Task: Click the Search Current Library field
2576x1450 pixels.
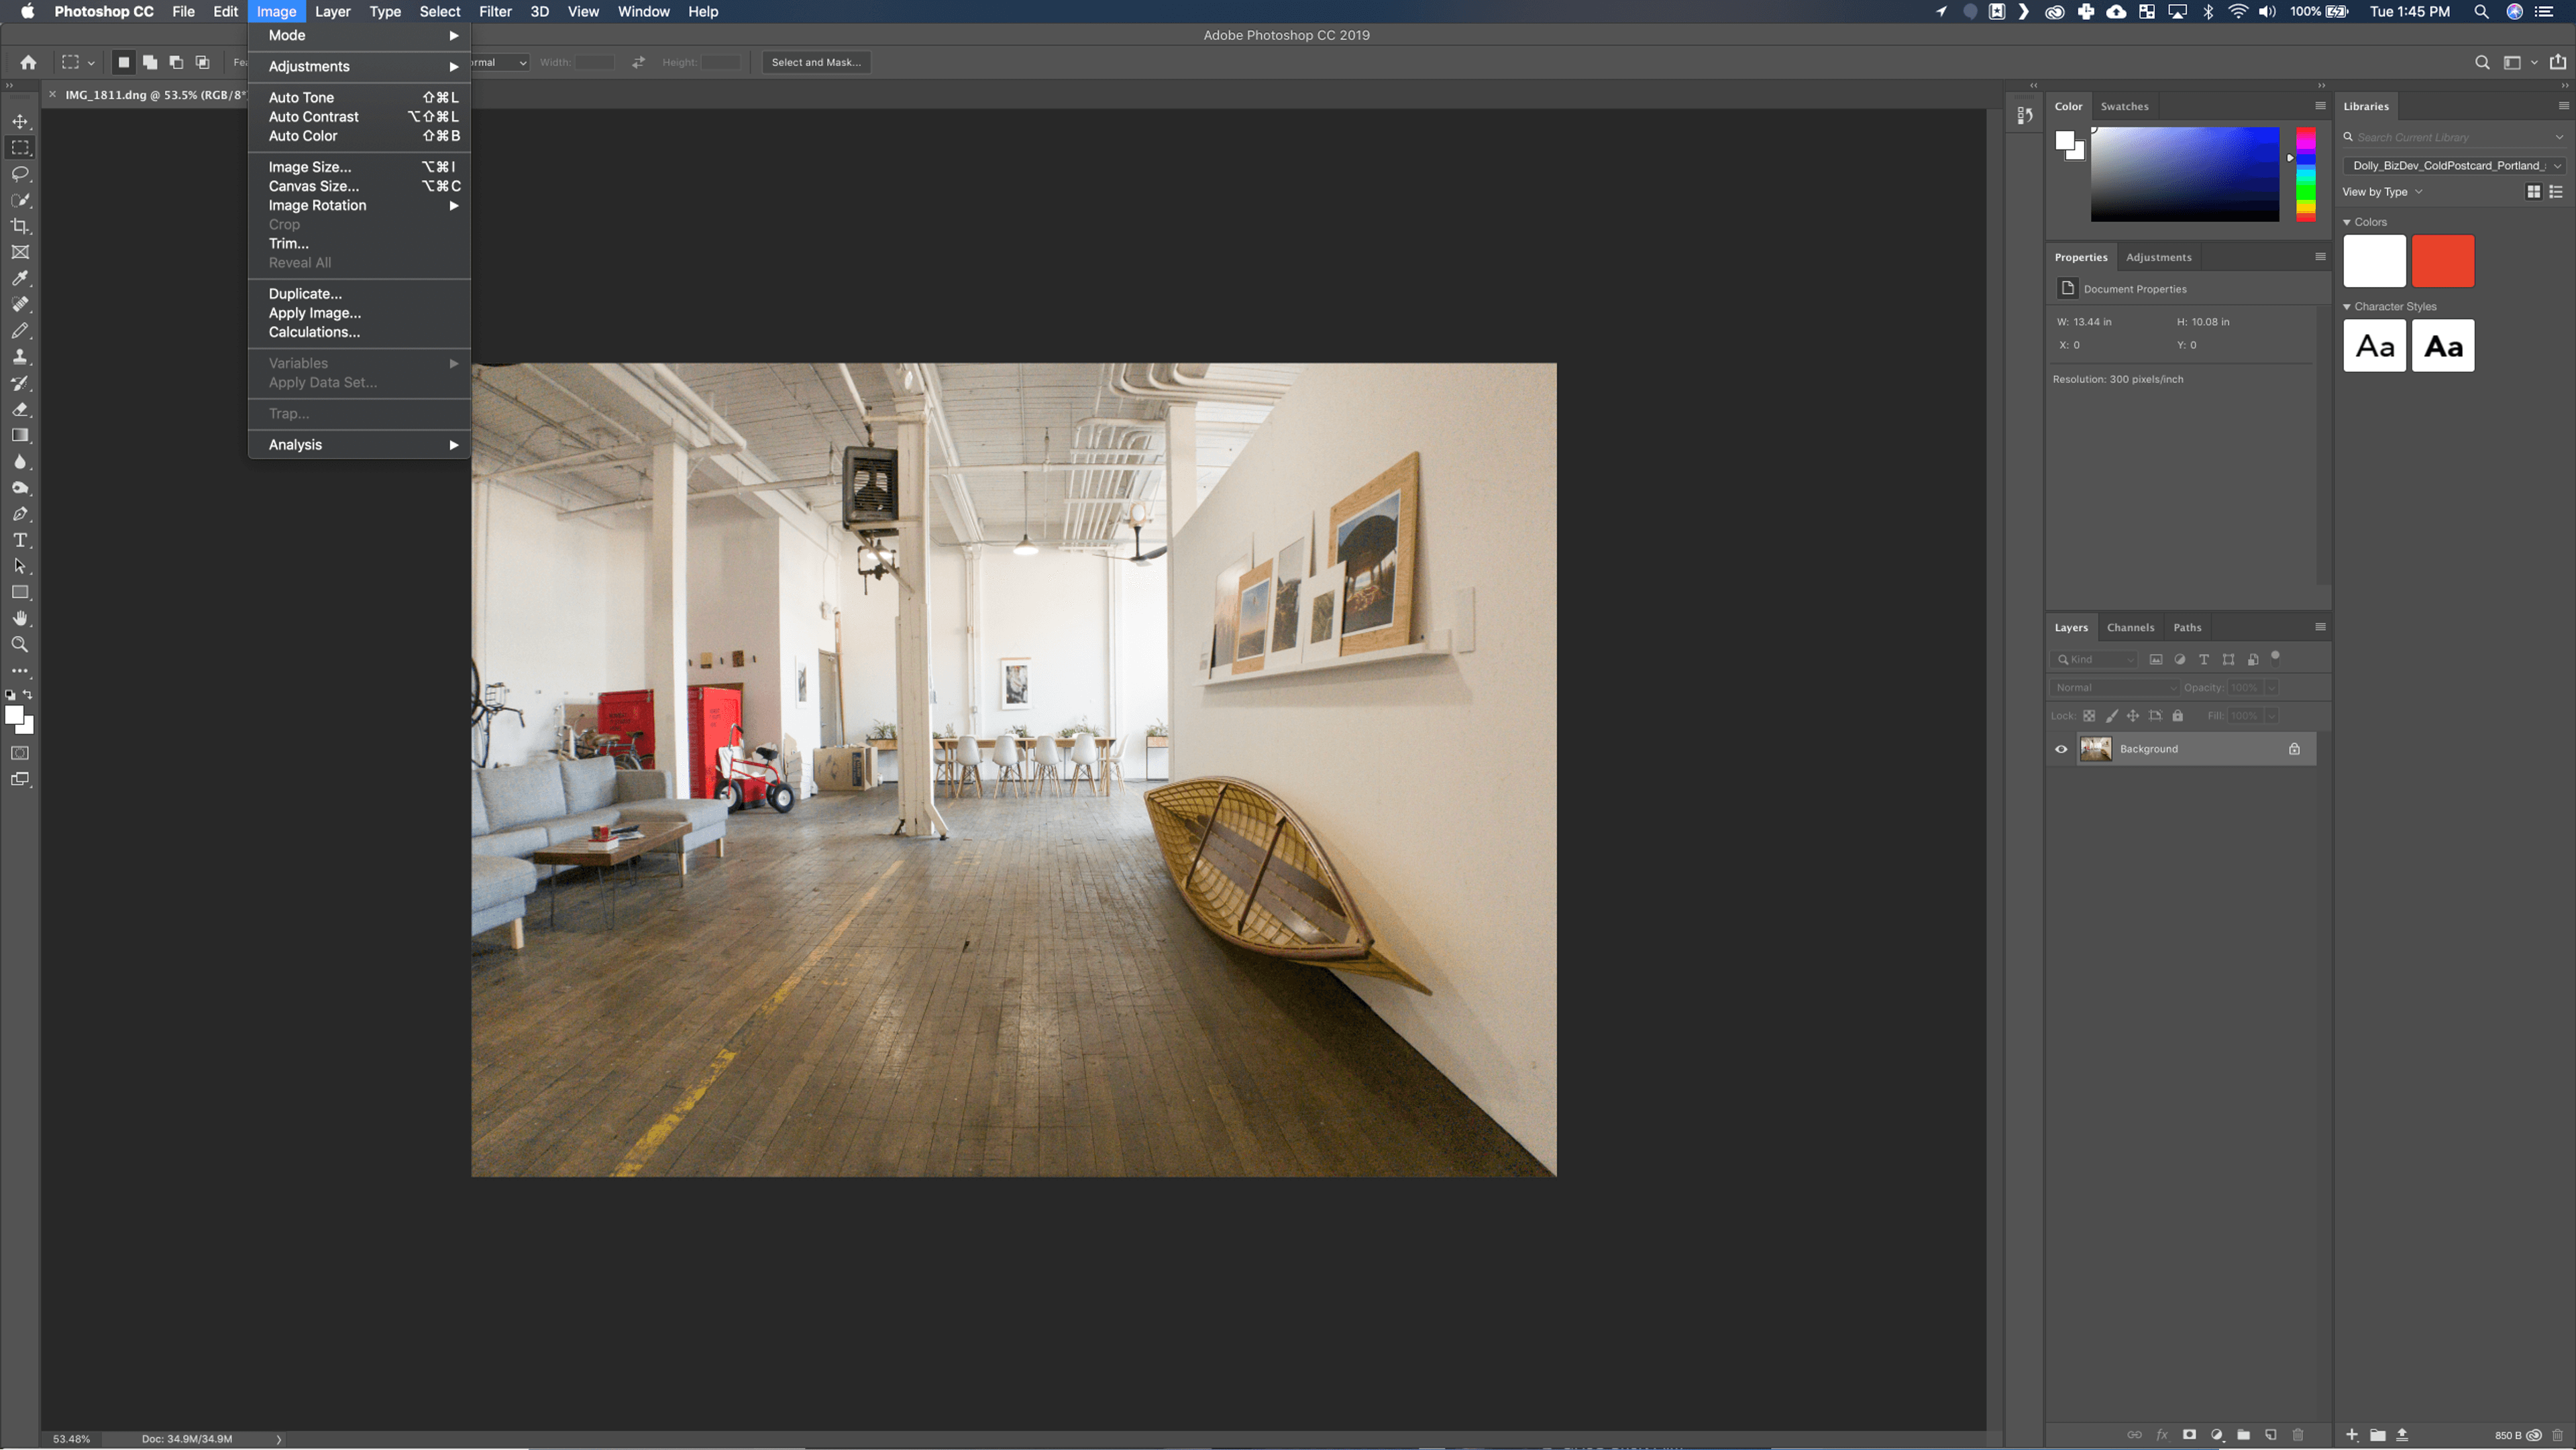Action: click(x=2455, y=138)
